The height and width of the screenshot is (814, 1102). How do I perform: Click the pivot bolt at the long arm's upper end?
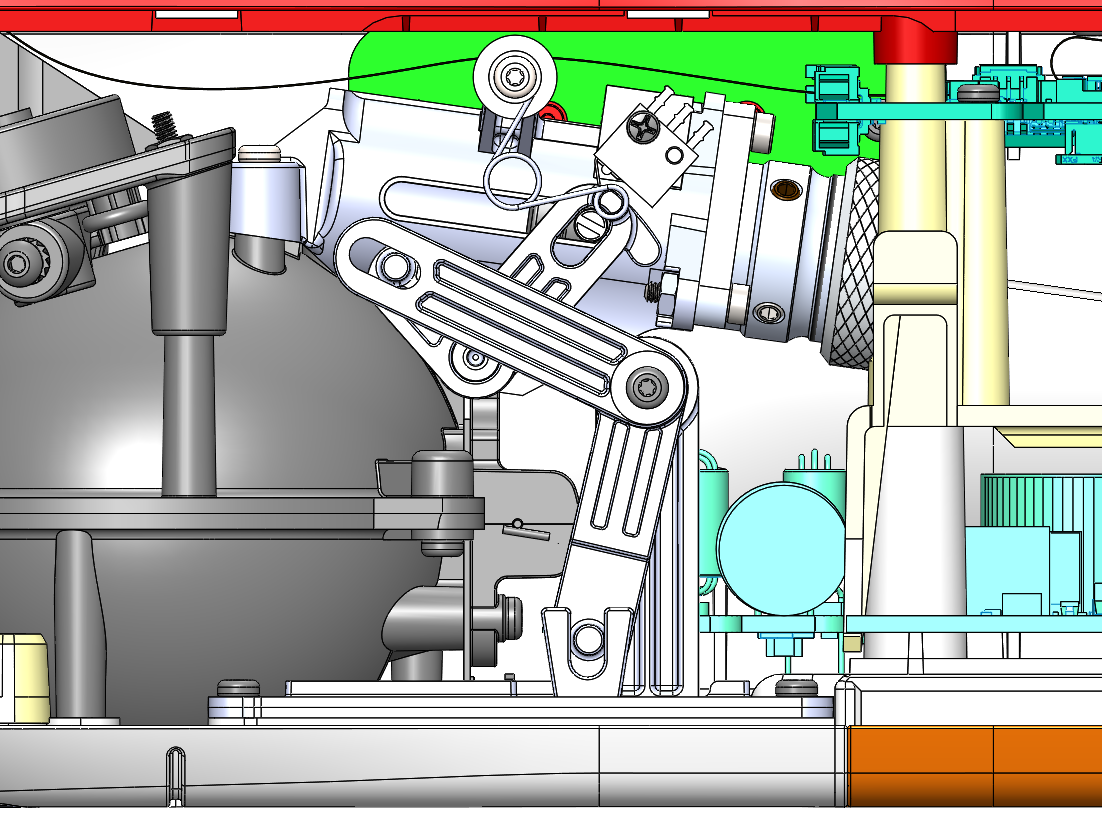[x=394, y=266]
